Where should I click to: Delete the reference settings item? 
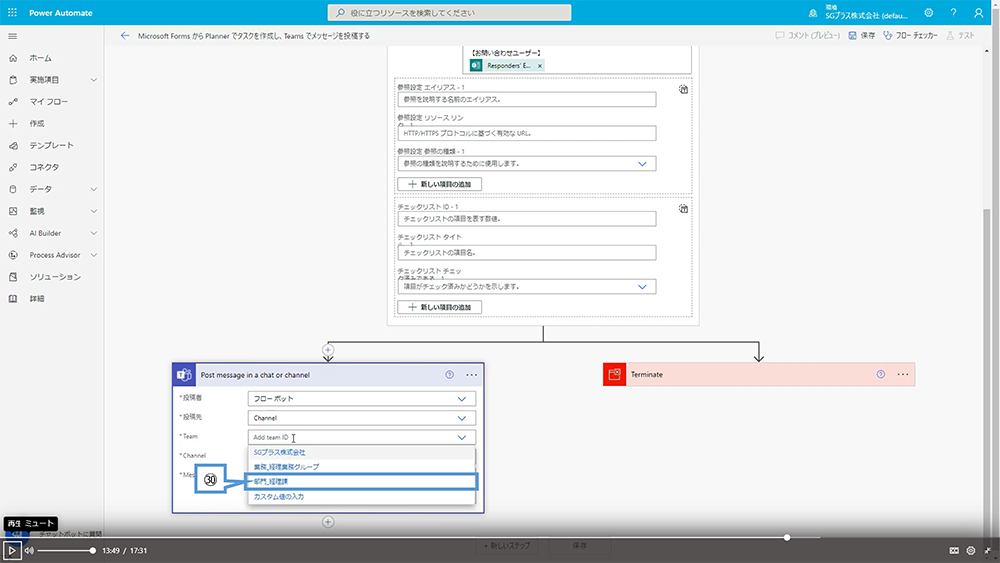coord(683,89)
